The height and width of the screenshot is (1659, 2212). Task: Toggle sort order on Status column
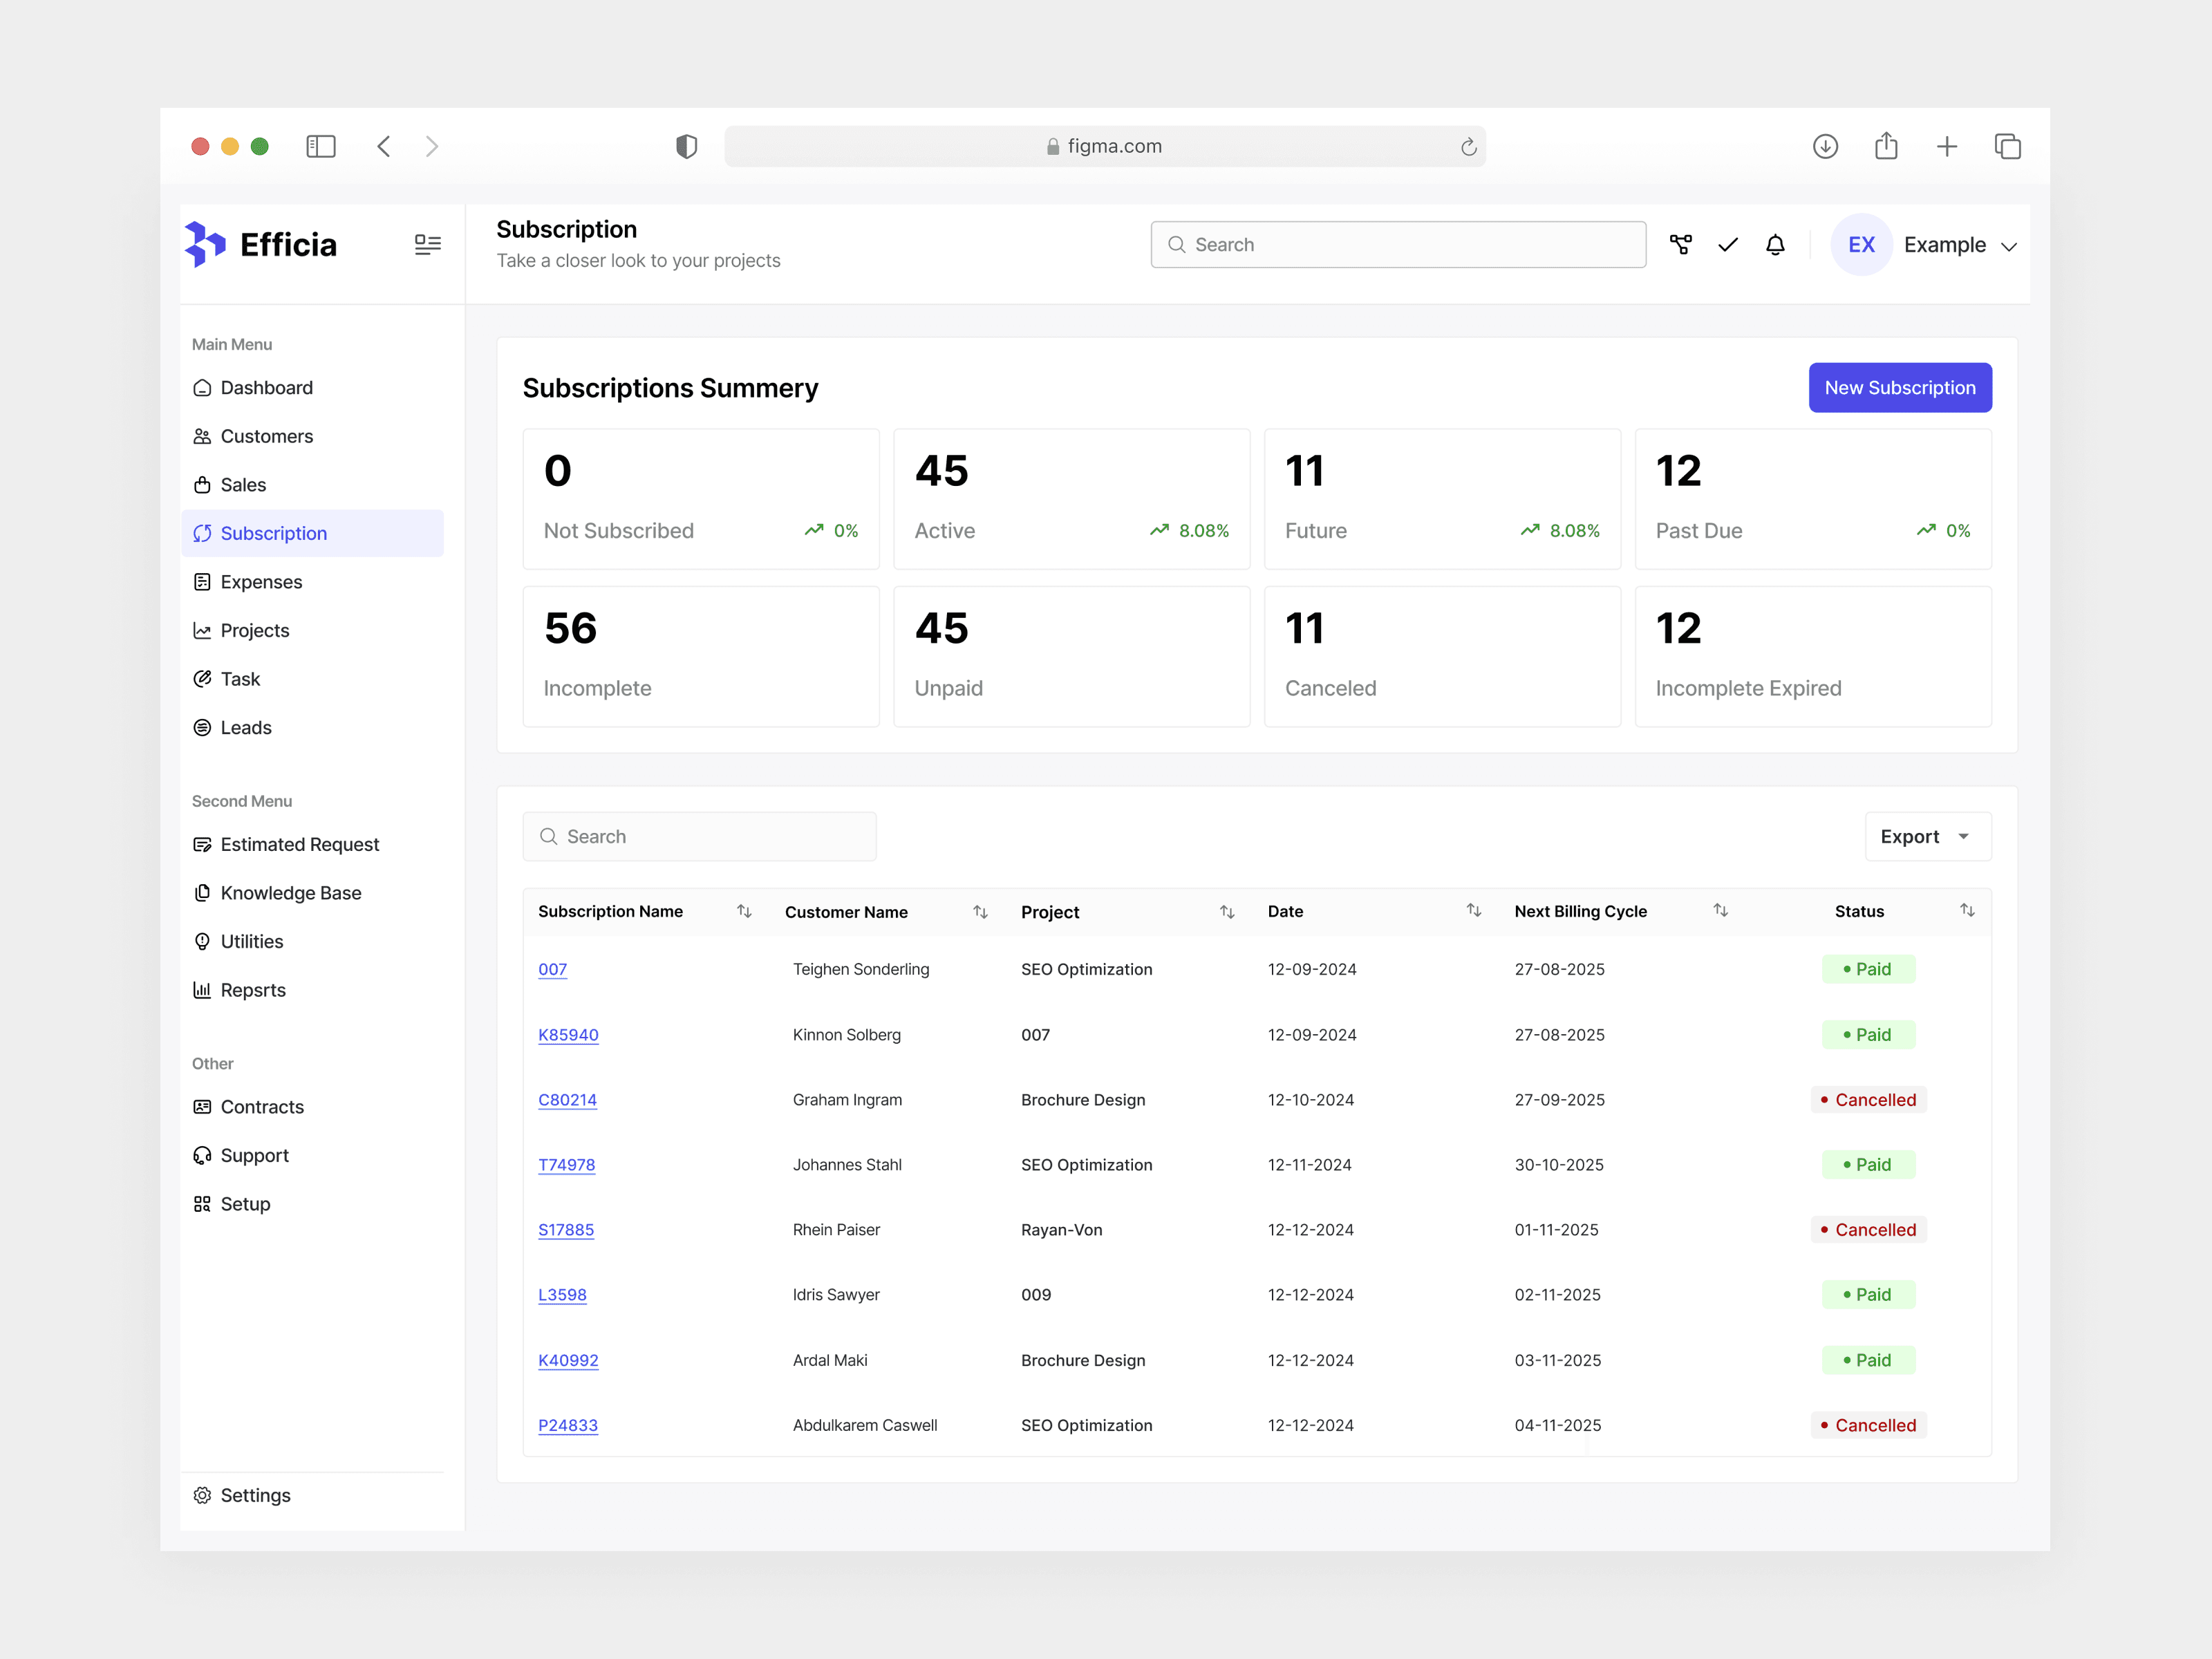coord(1966,910)
